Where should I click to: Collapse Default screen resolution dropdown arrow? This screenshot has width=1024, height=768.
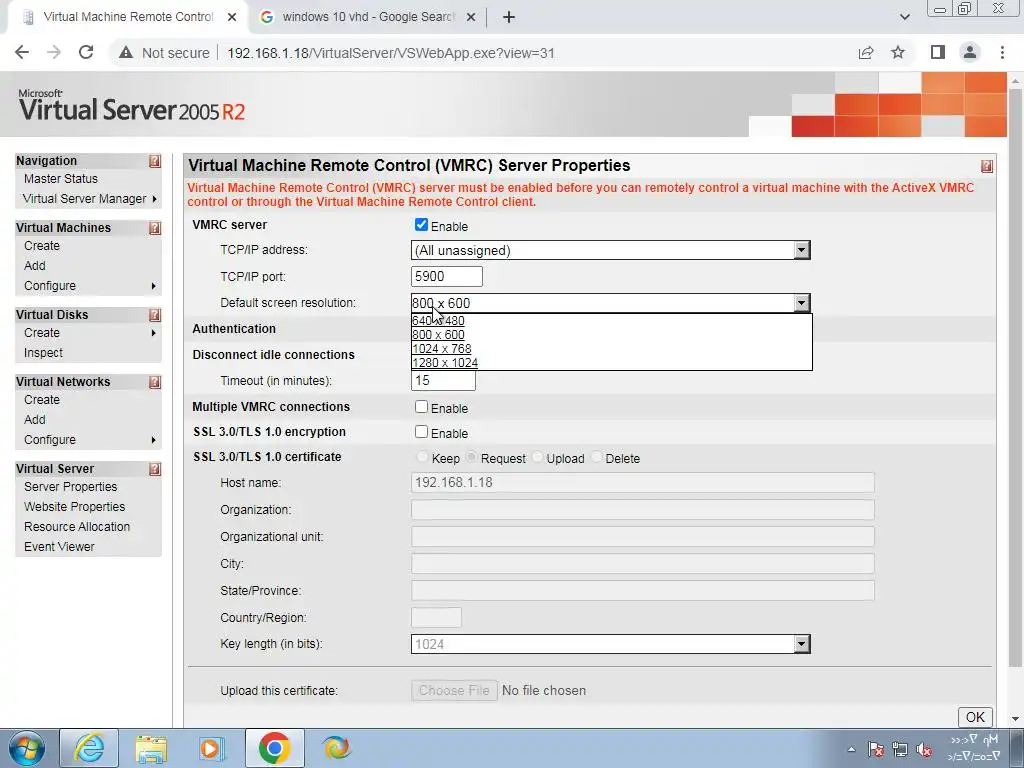point(801,303)
